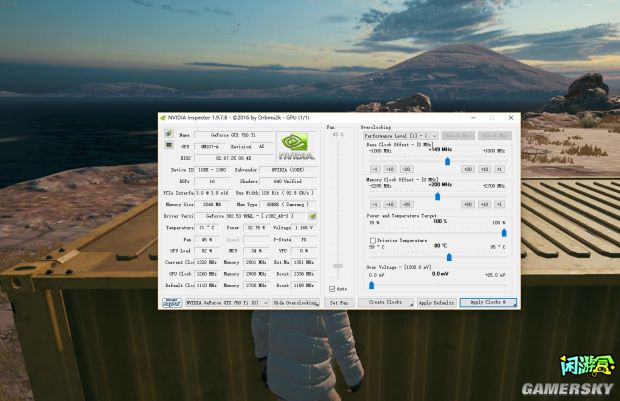Toggle the Auto fan checkbox
The width and height of the screenshot is (620, 401).
pos(333,289)
